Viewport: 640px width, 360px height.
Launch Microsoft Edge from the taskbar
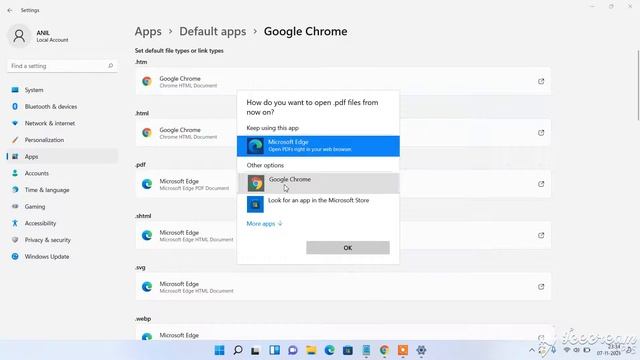pyautogui.click(x=329, y=350)
